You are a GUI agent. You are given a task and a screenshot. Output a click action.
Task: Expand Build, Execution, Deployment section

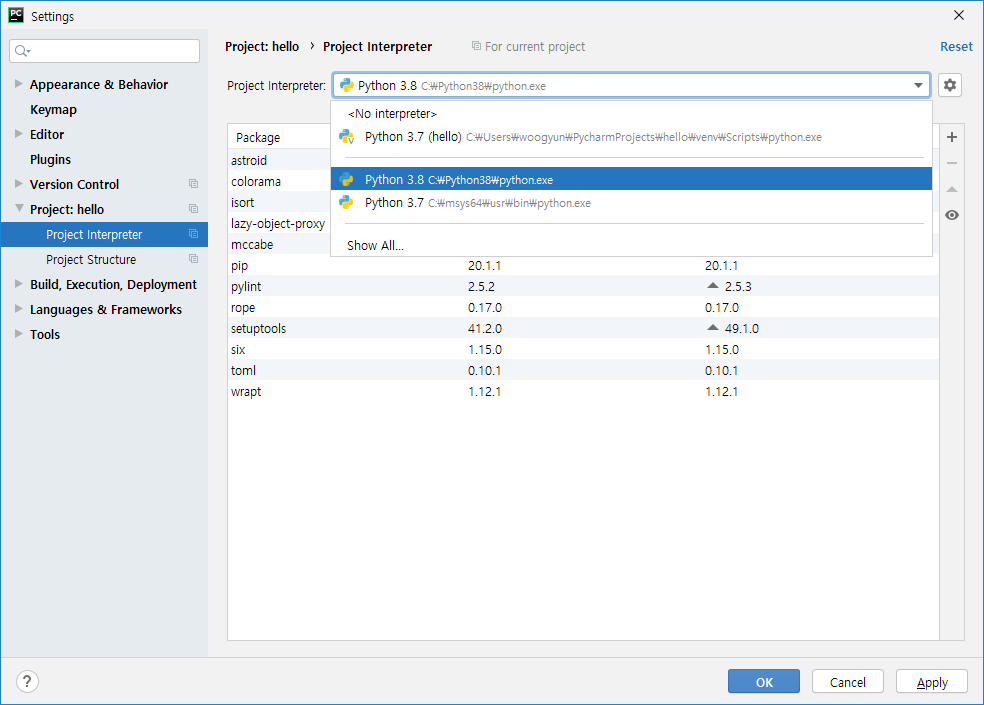[x=19, y=284]
